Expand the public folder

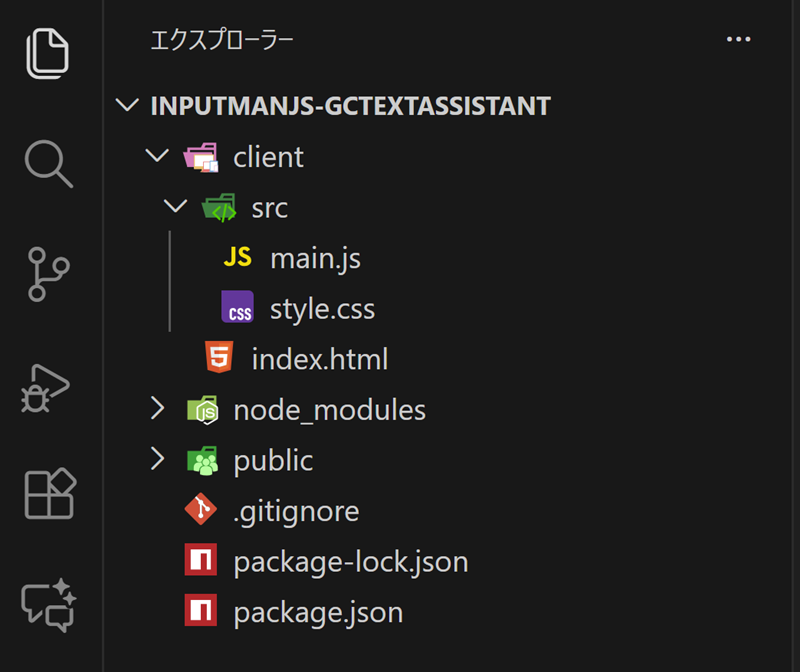157,460
